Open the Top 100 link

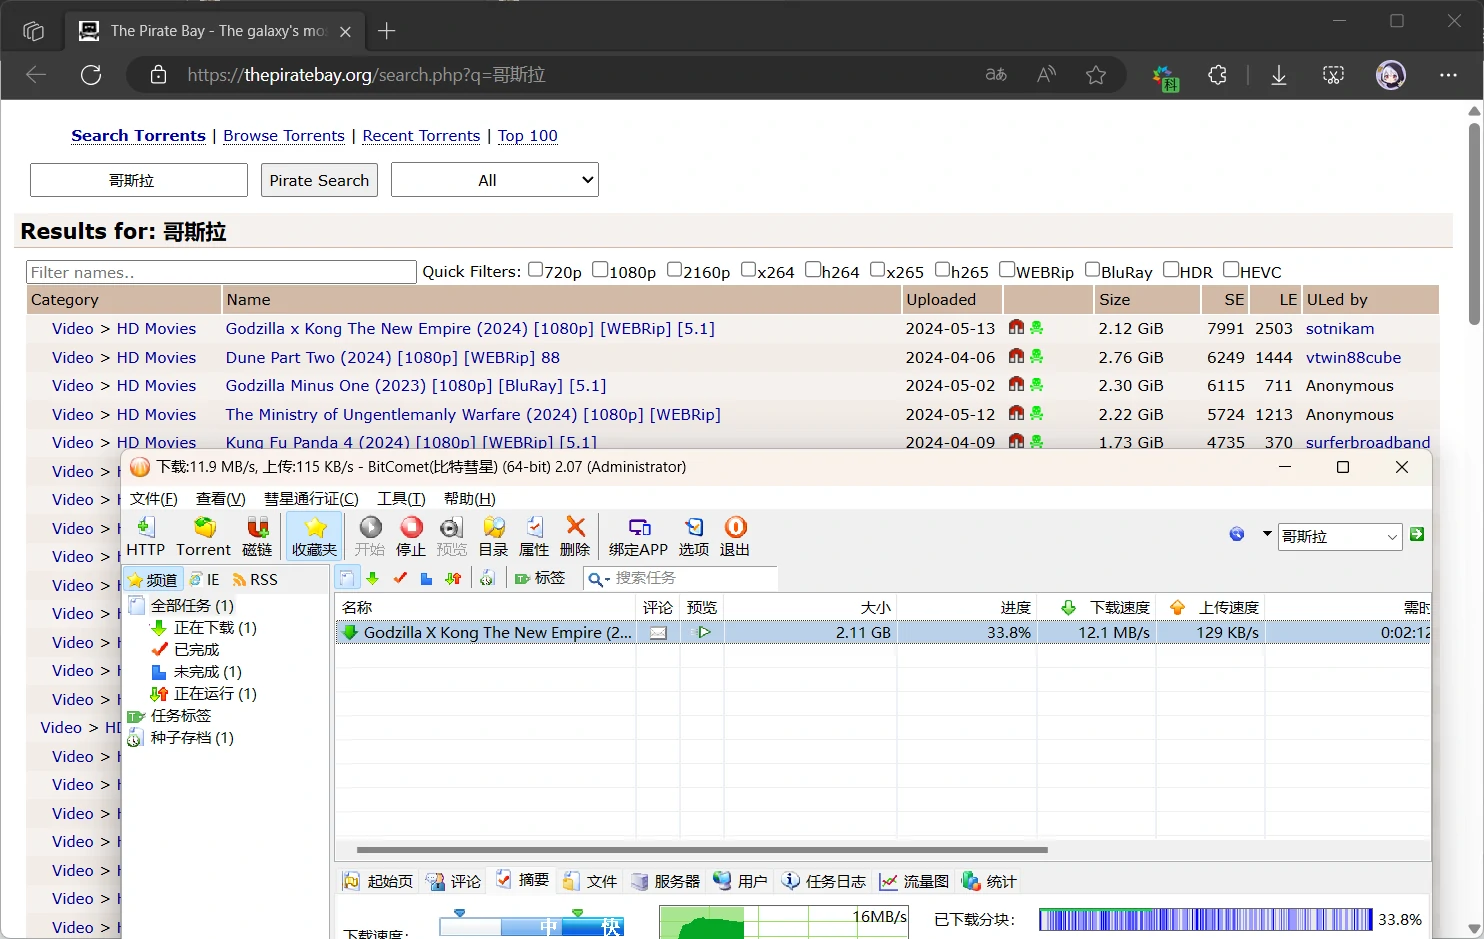point(528,136)
